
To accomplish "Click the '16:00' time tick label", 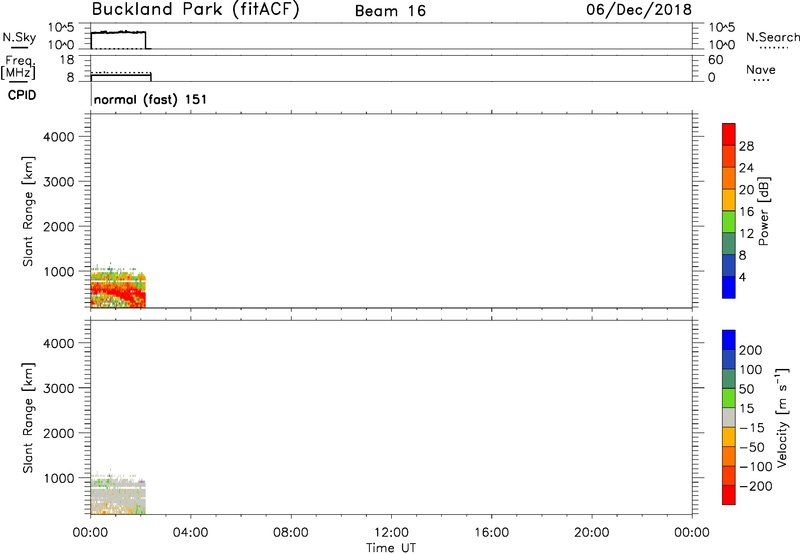I will click(491, 533).
